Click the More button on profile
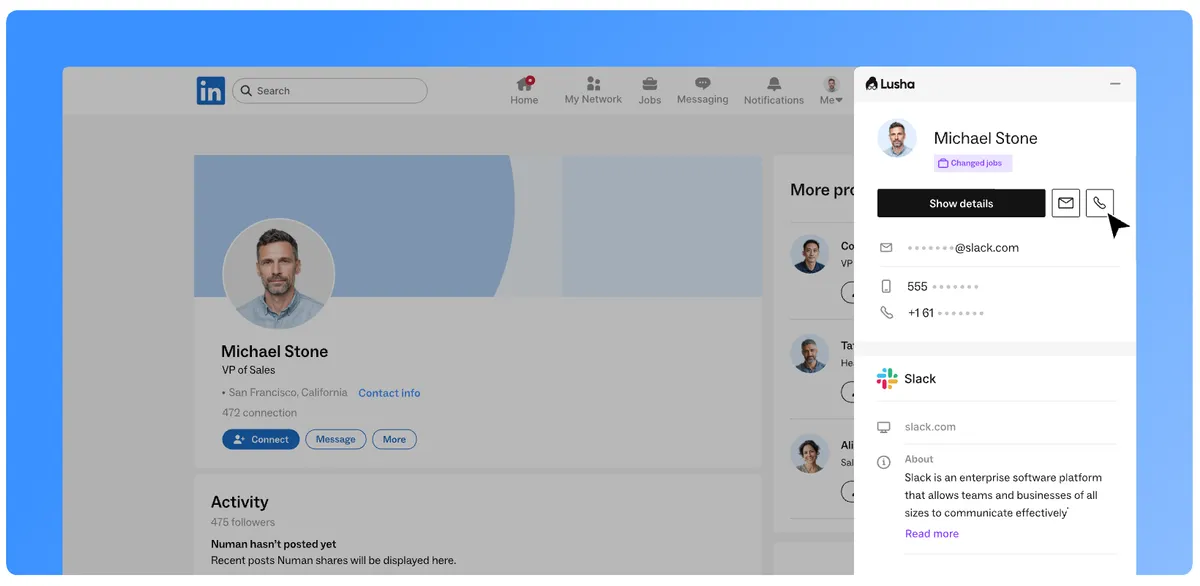 [x=395, y=439]
